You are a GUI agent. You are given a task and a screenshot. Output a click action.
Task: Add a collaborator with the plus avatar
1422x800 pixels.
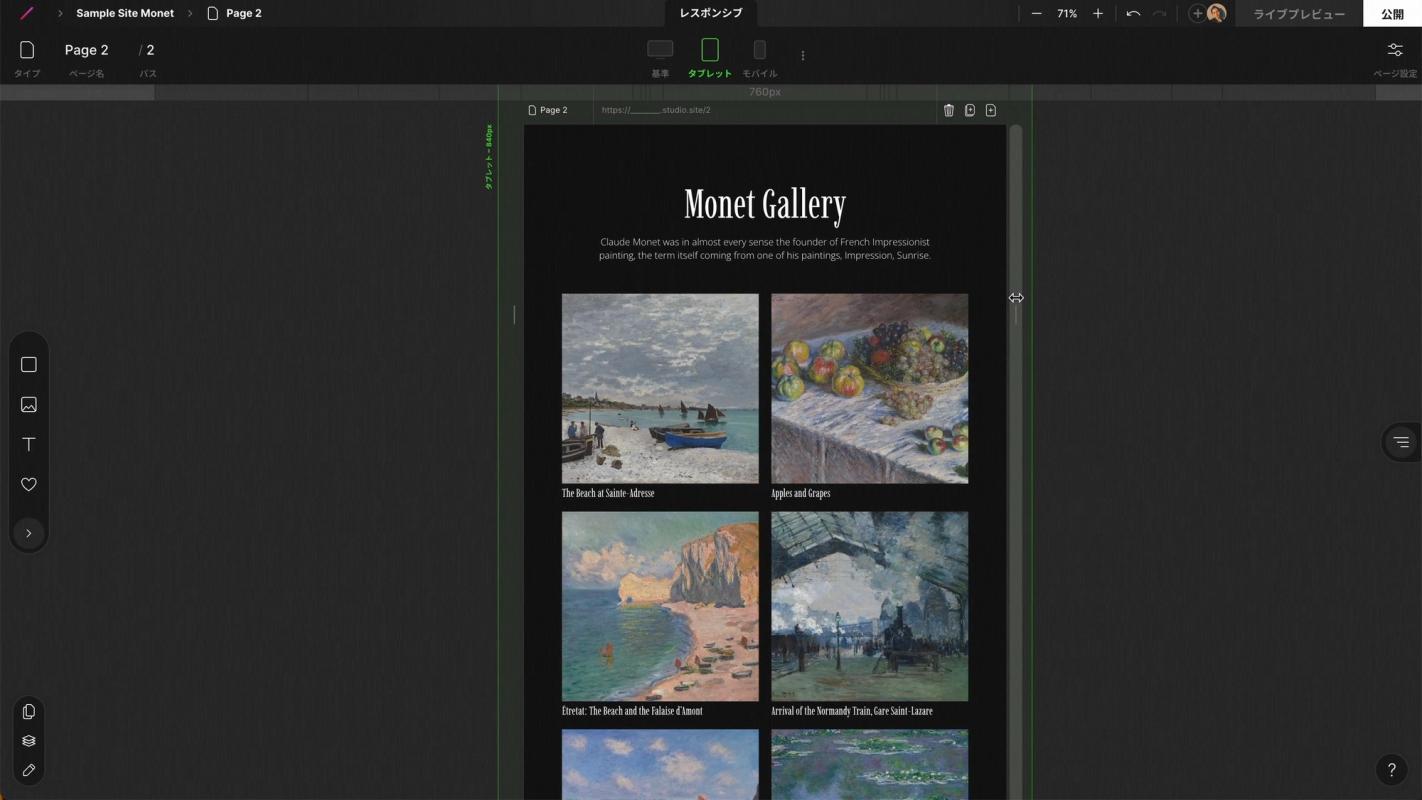click(1197, 13)
